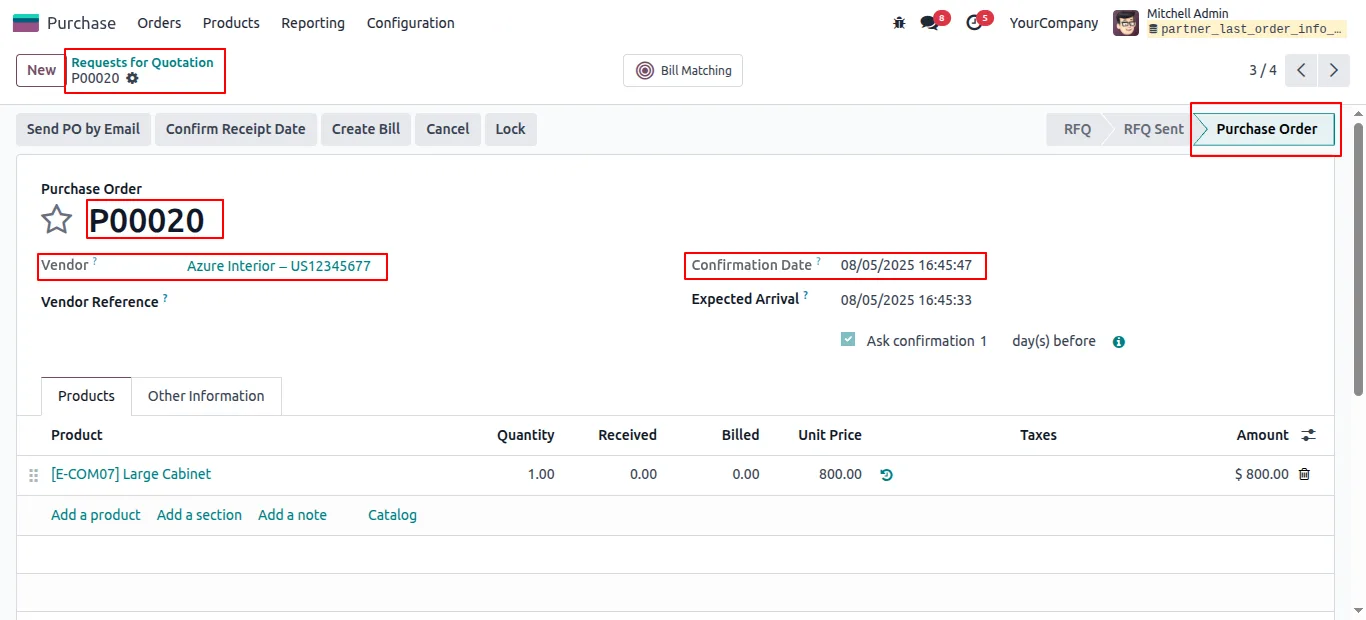
Task: Click the Cancel button
Action: (448, 129)
